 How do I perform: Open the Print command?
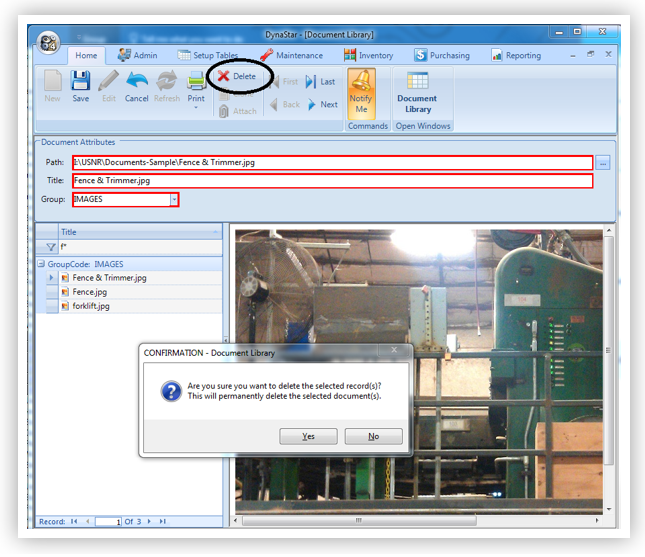196,84
